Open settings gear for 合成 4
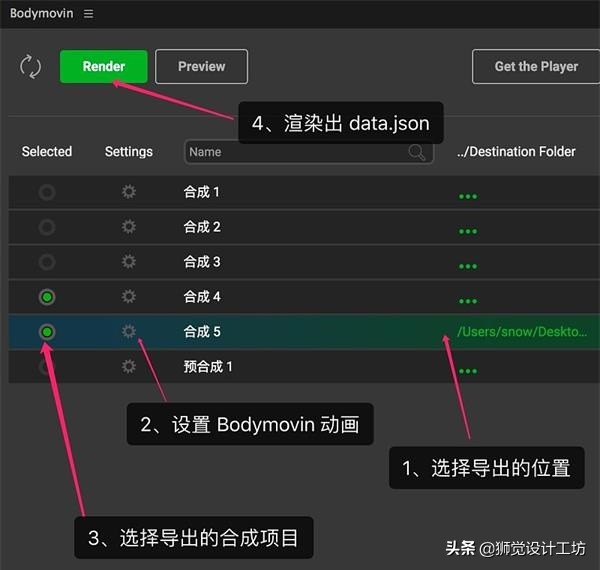This screenshot has width=600, height=570. pyautogui.click(x=129, y=296)
